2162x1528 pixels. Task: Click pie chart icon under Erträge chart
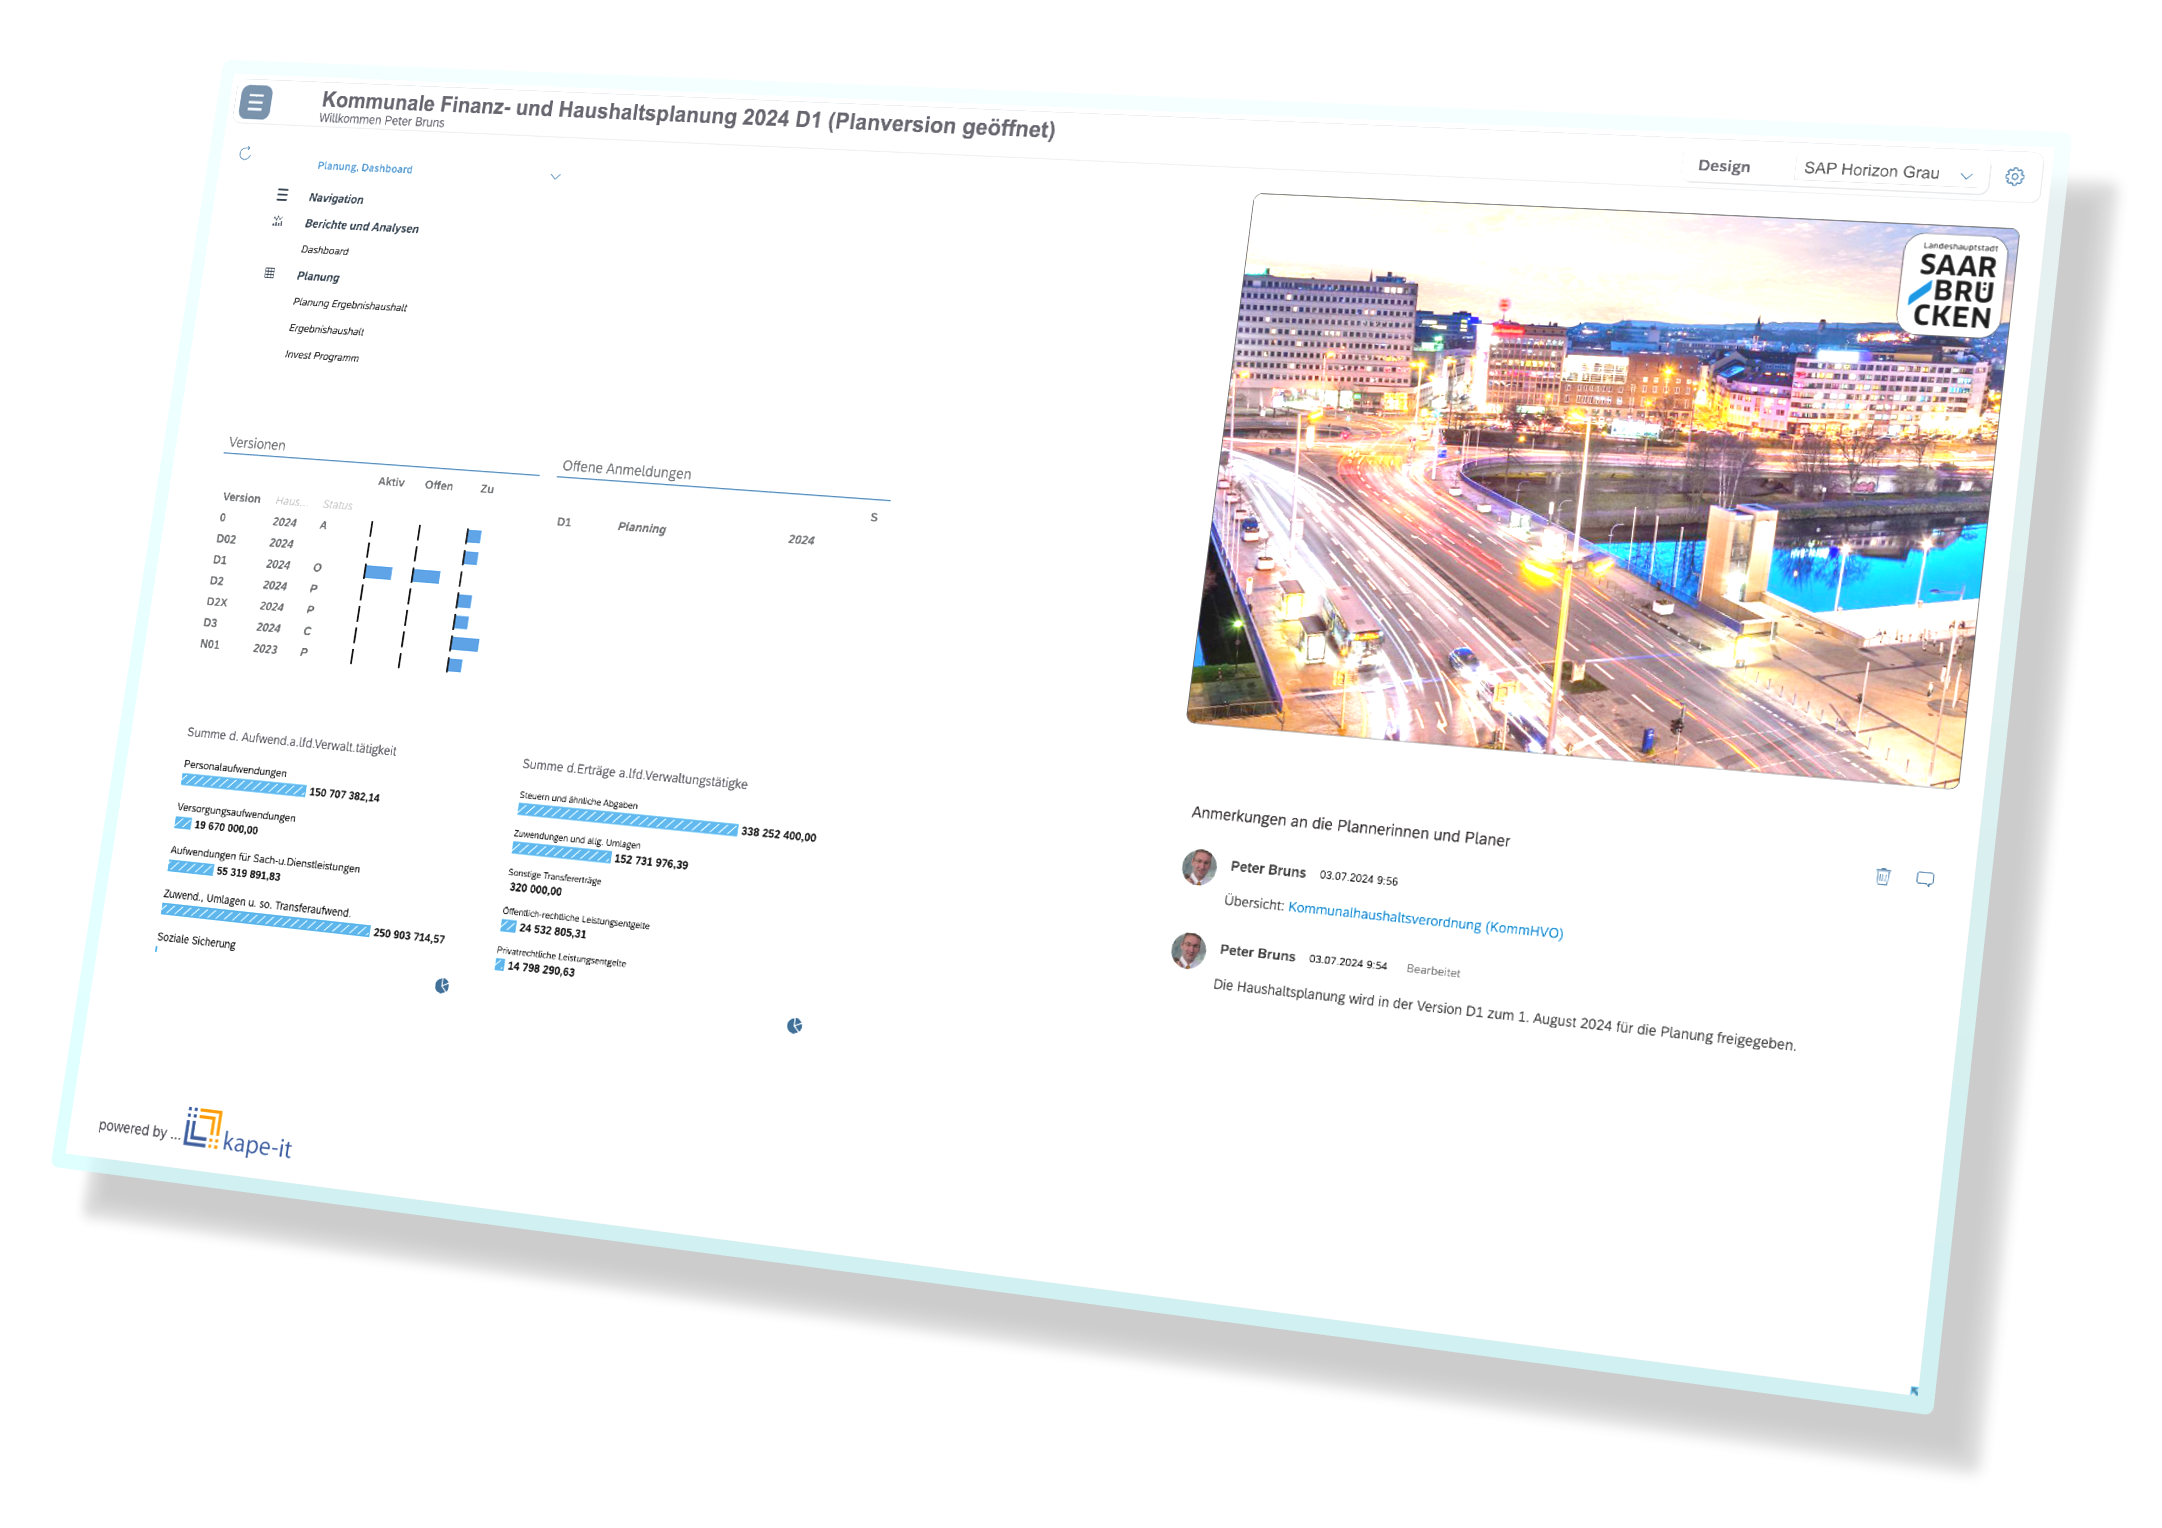coord(794,1026)
